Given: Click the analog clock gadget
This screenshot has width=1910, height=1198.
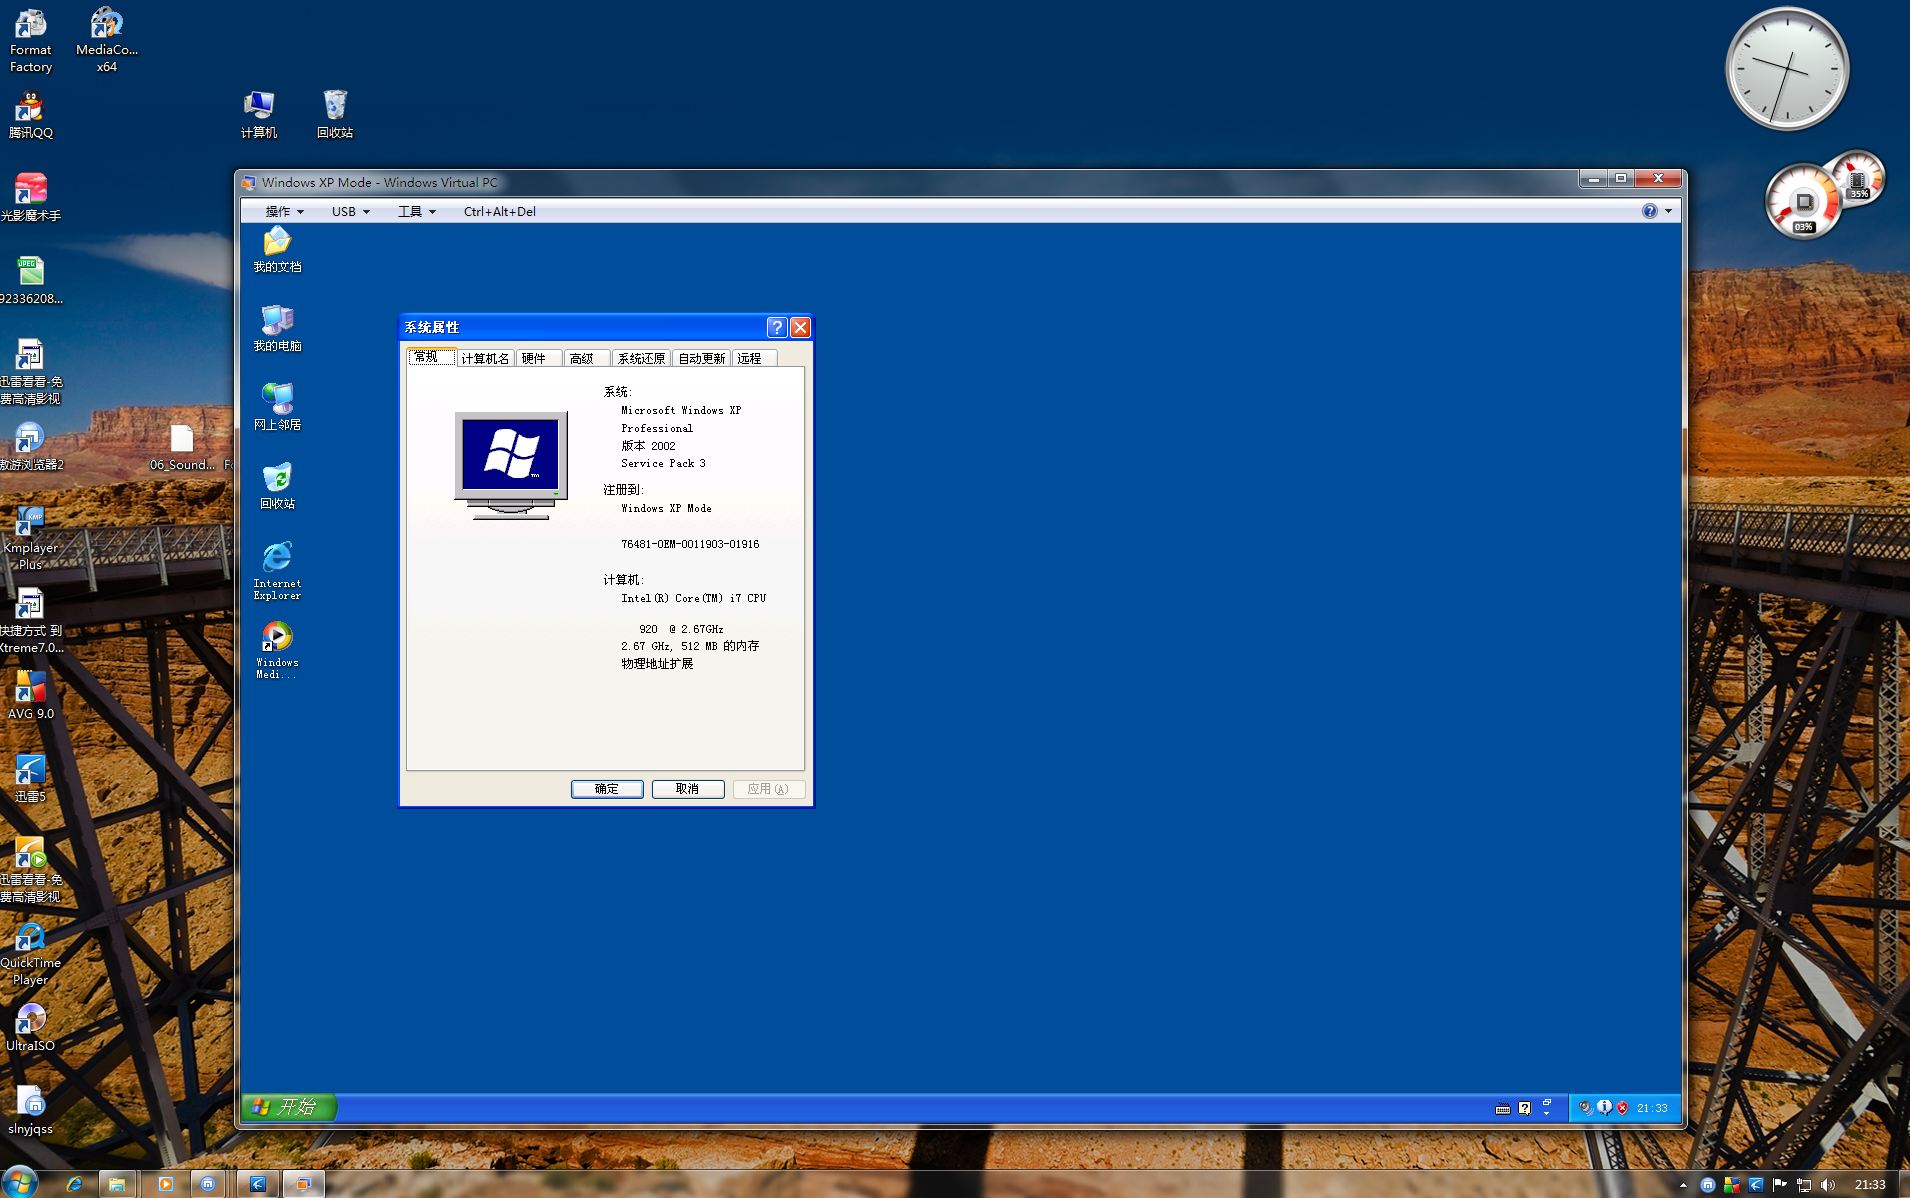Looking at the screenshot, I should pyautogui.click(x=1787, y=69).
